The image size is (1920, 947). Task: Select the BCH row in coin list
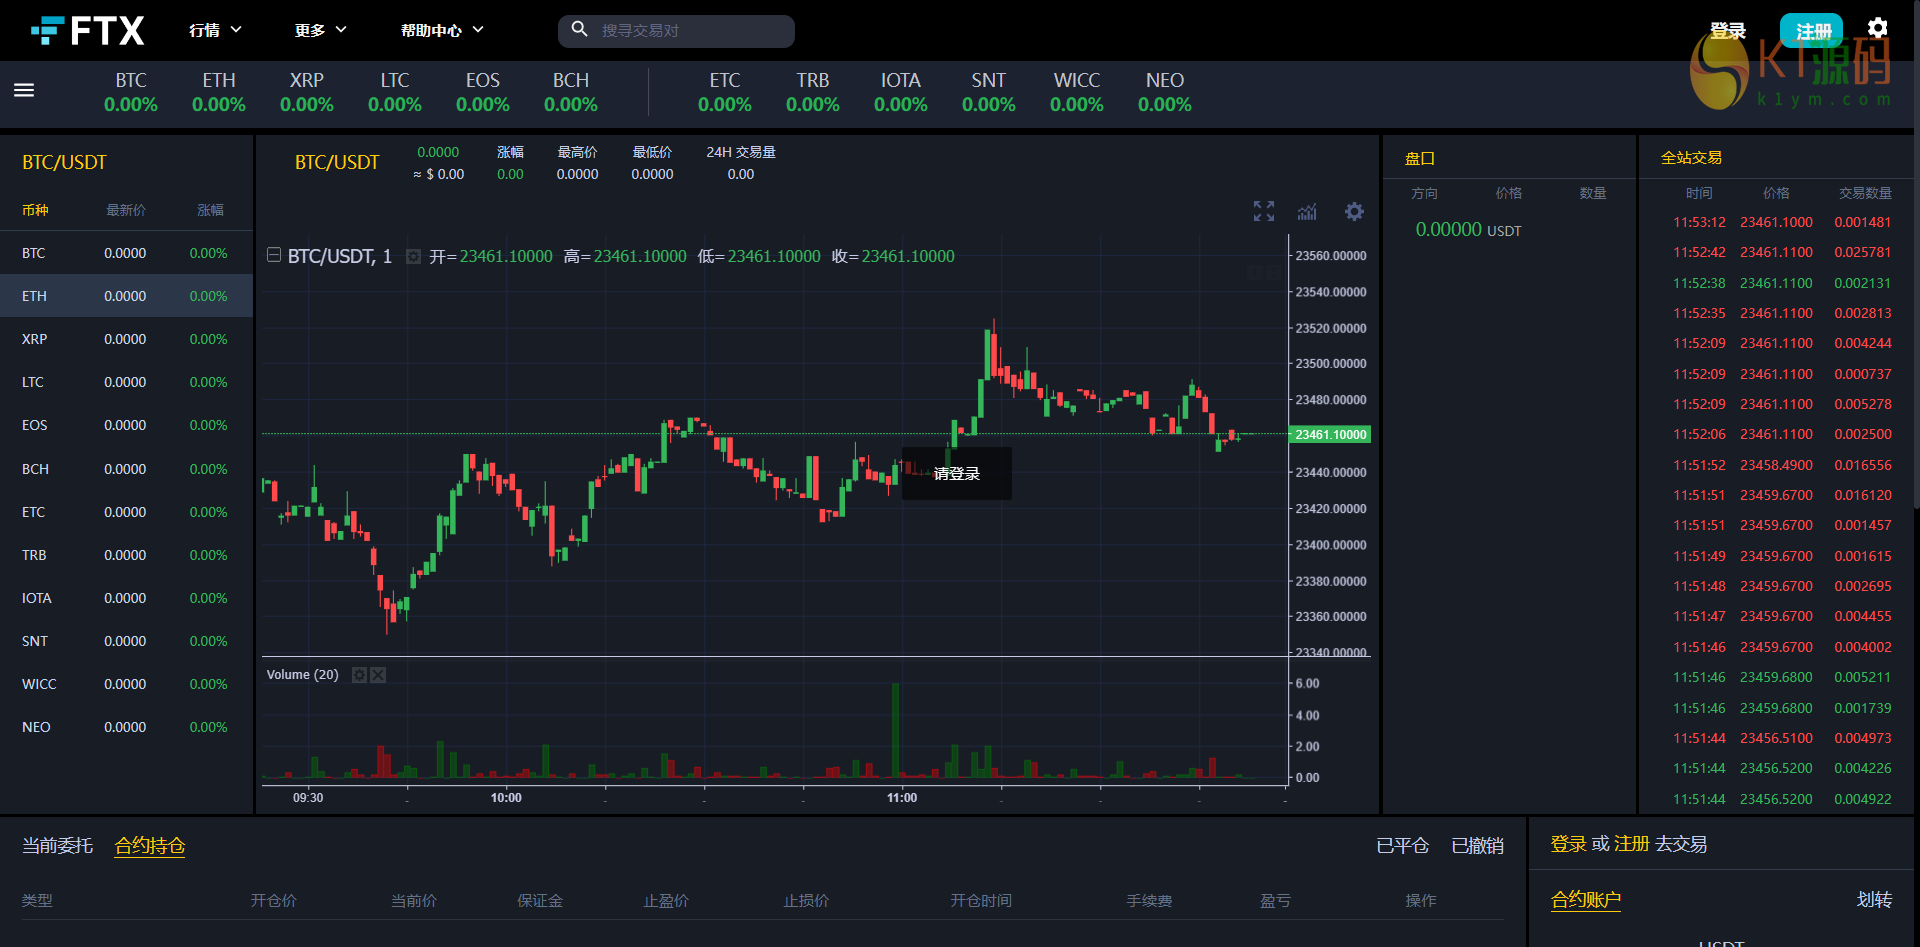[x=126, y=469]
